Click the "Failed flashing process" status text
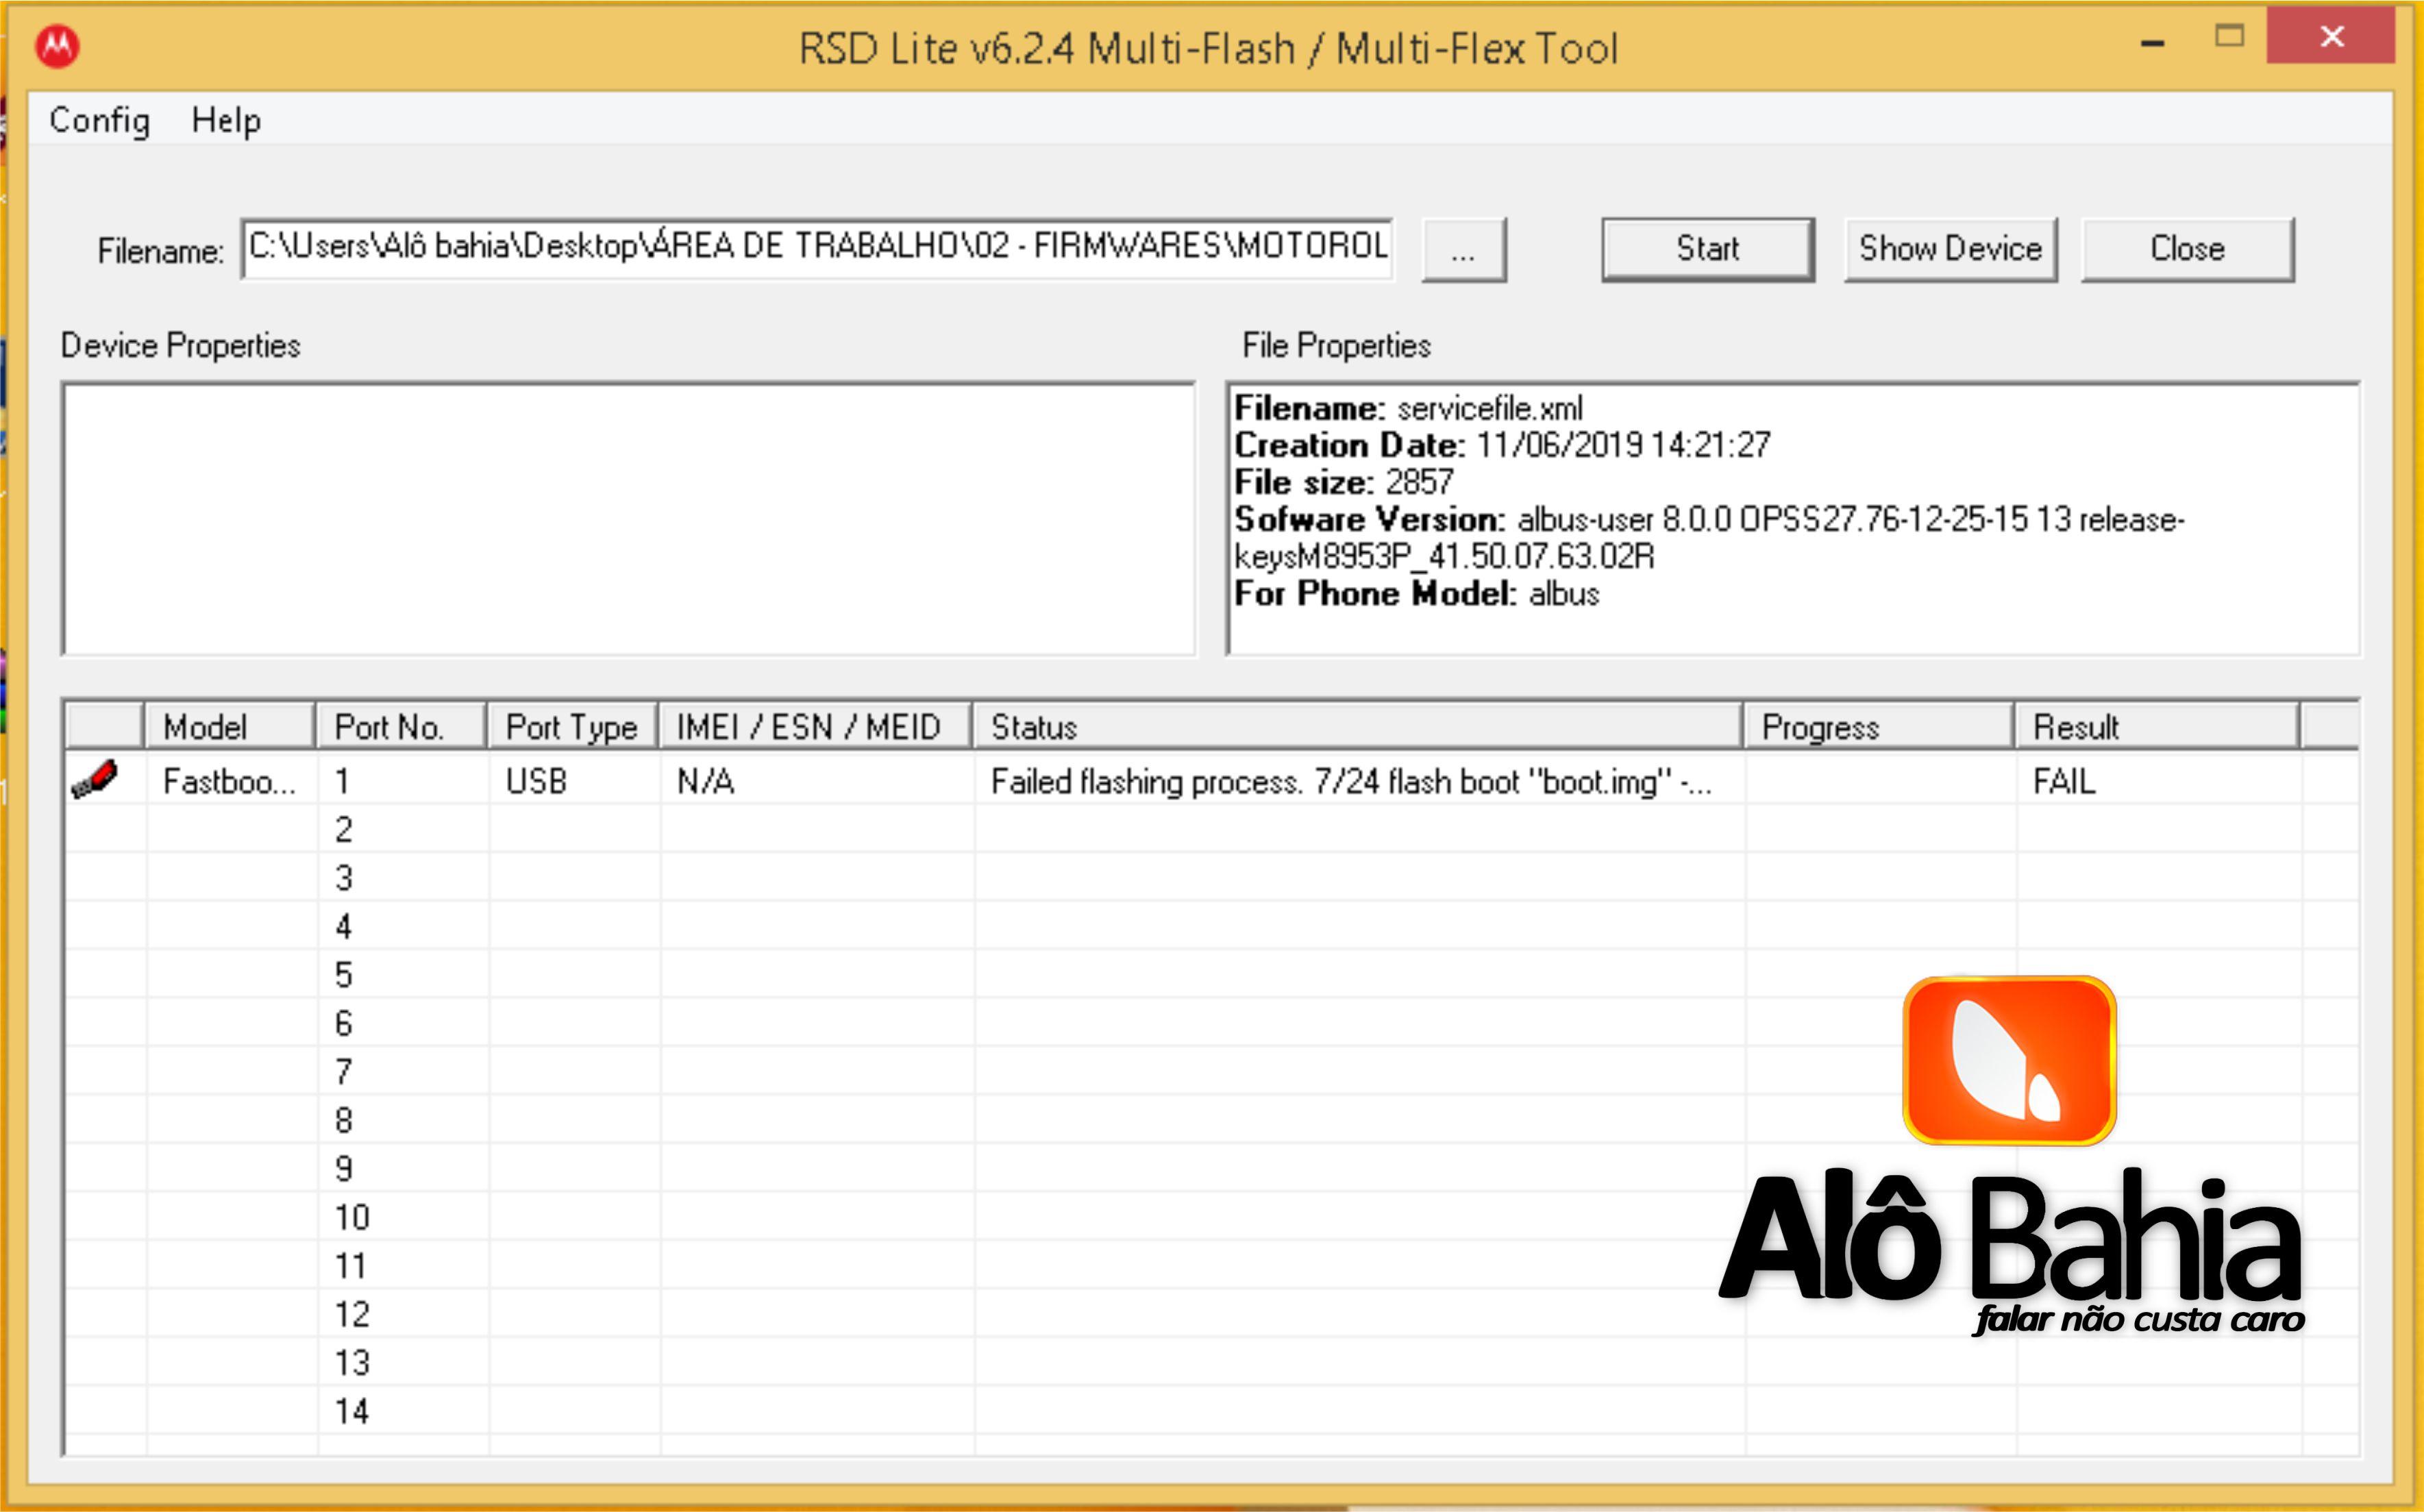This screenshot has width=2424, height=1512. coord(1350,781)
